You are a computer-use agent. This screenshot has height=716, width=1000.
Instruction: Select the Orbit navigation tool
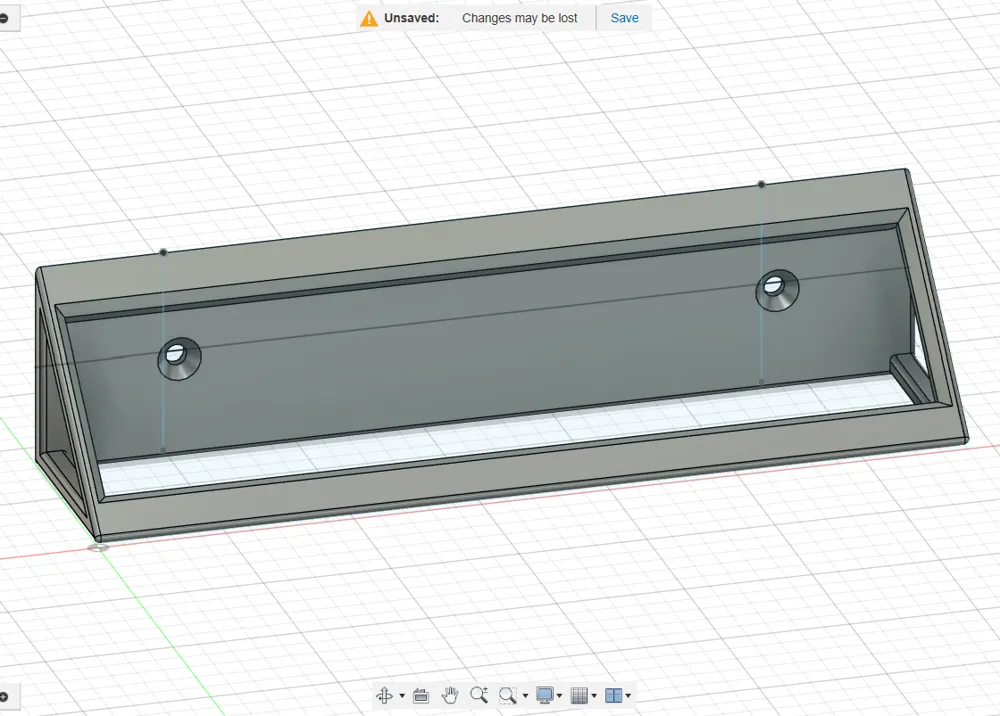(x=385, y=695)
